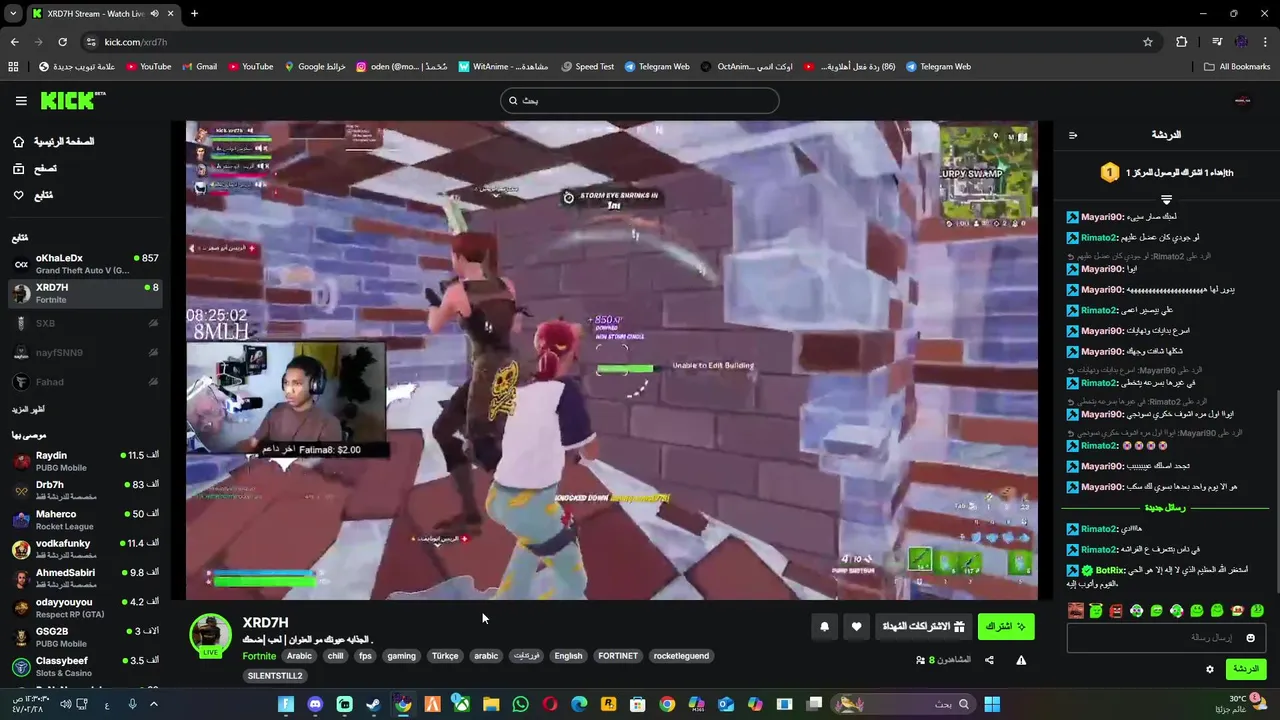Click the report warning triangle icon
The image size is (1280, 720).
tap(1021, 660)
